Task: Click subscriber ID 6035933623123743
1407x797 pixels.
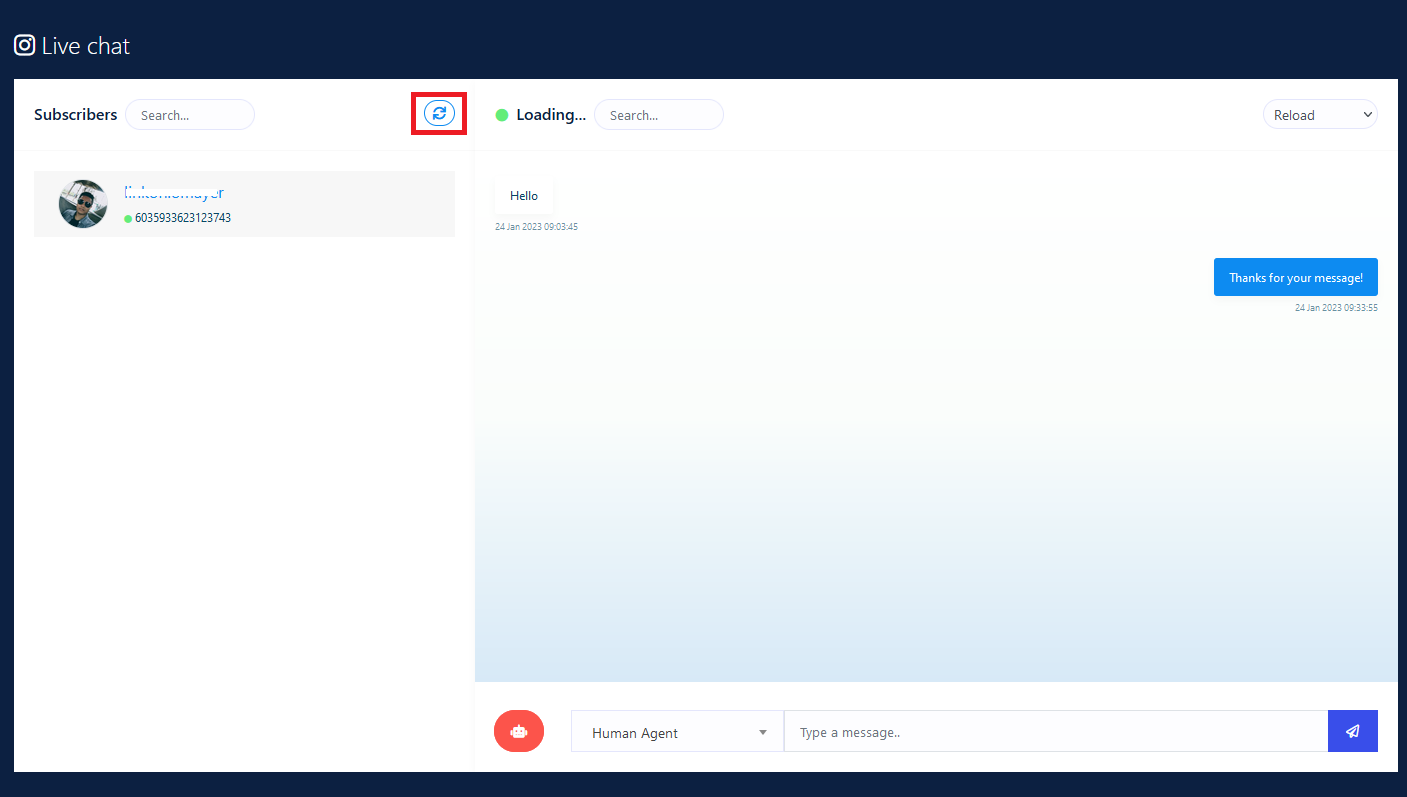Action: coord(183,218)
